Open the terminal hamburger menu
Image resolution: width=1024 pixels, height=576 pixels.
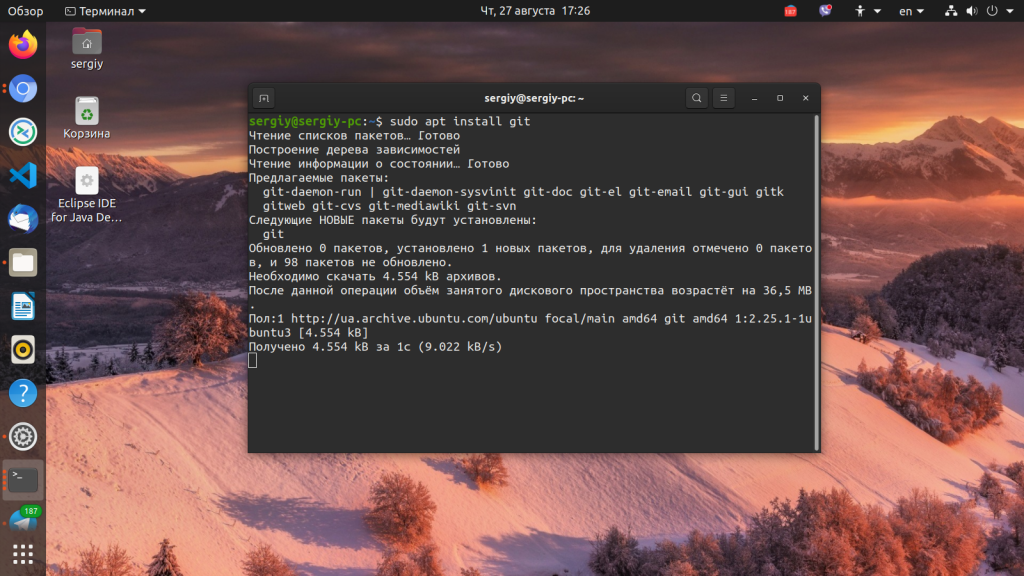723,98
